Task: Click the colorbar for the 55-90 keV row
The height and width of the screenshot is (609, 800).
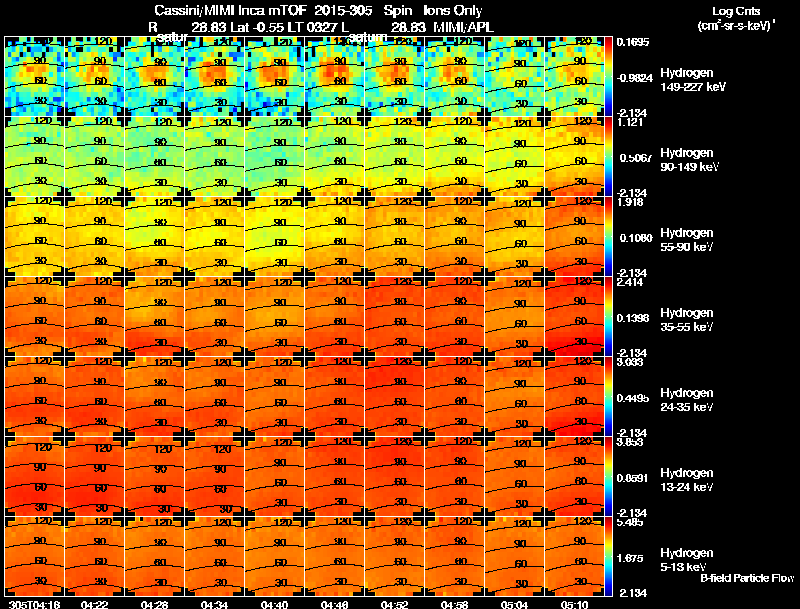Action: pos(608,236)
